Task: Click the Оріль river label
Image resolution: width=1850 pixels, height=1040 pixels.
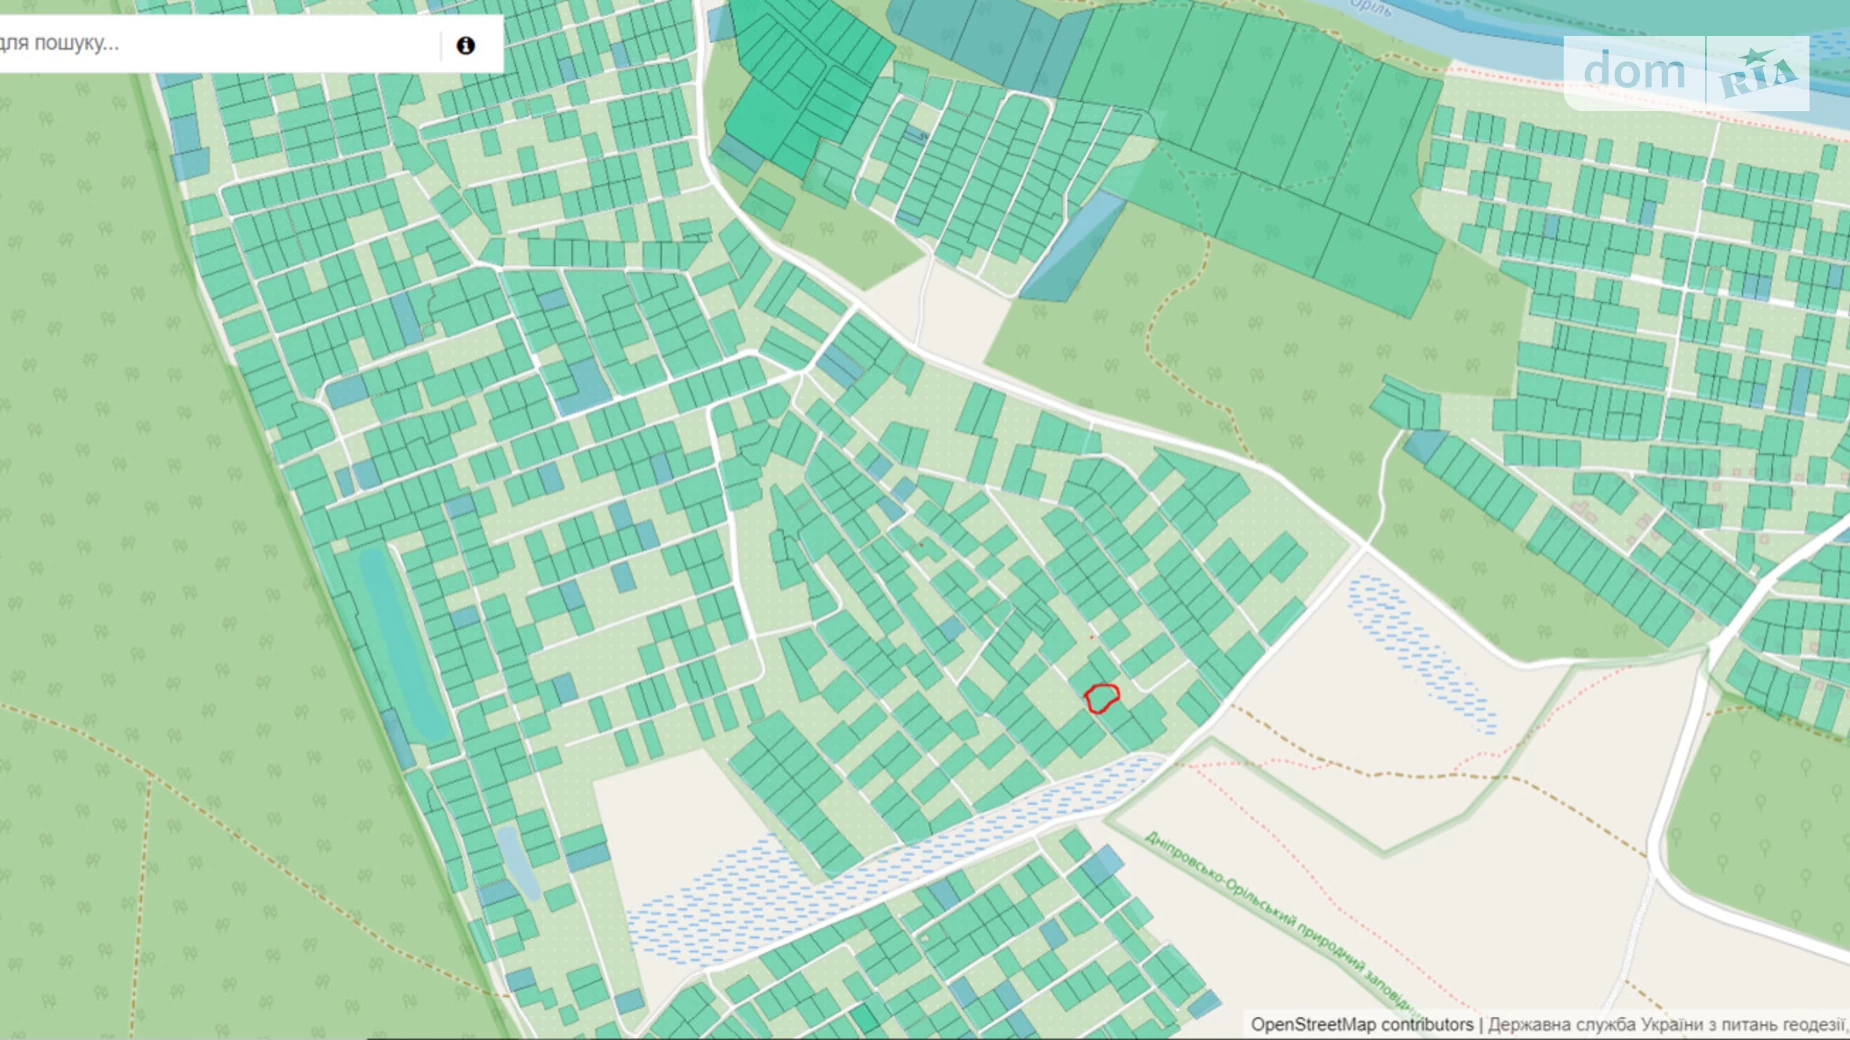Action: (x=1370, y=8)
